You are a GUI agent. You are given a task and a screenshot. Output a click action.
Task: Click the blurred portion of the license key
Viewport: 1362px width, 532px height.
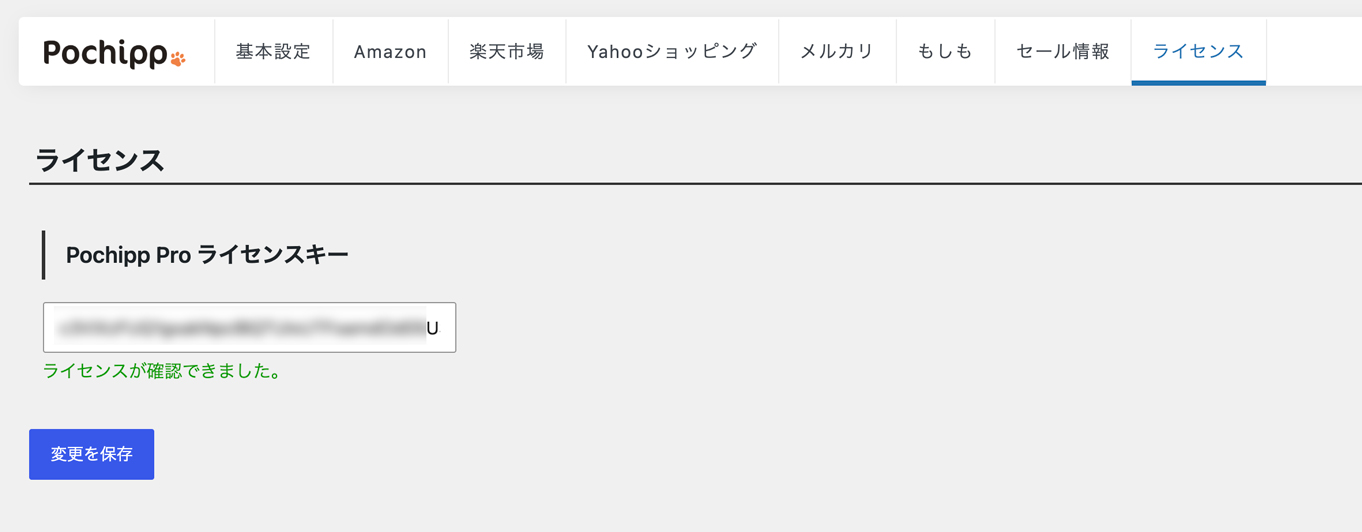pos(241,327)
